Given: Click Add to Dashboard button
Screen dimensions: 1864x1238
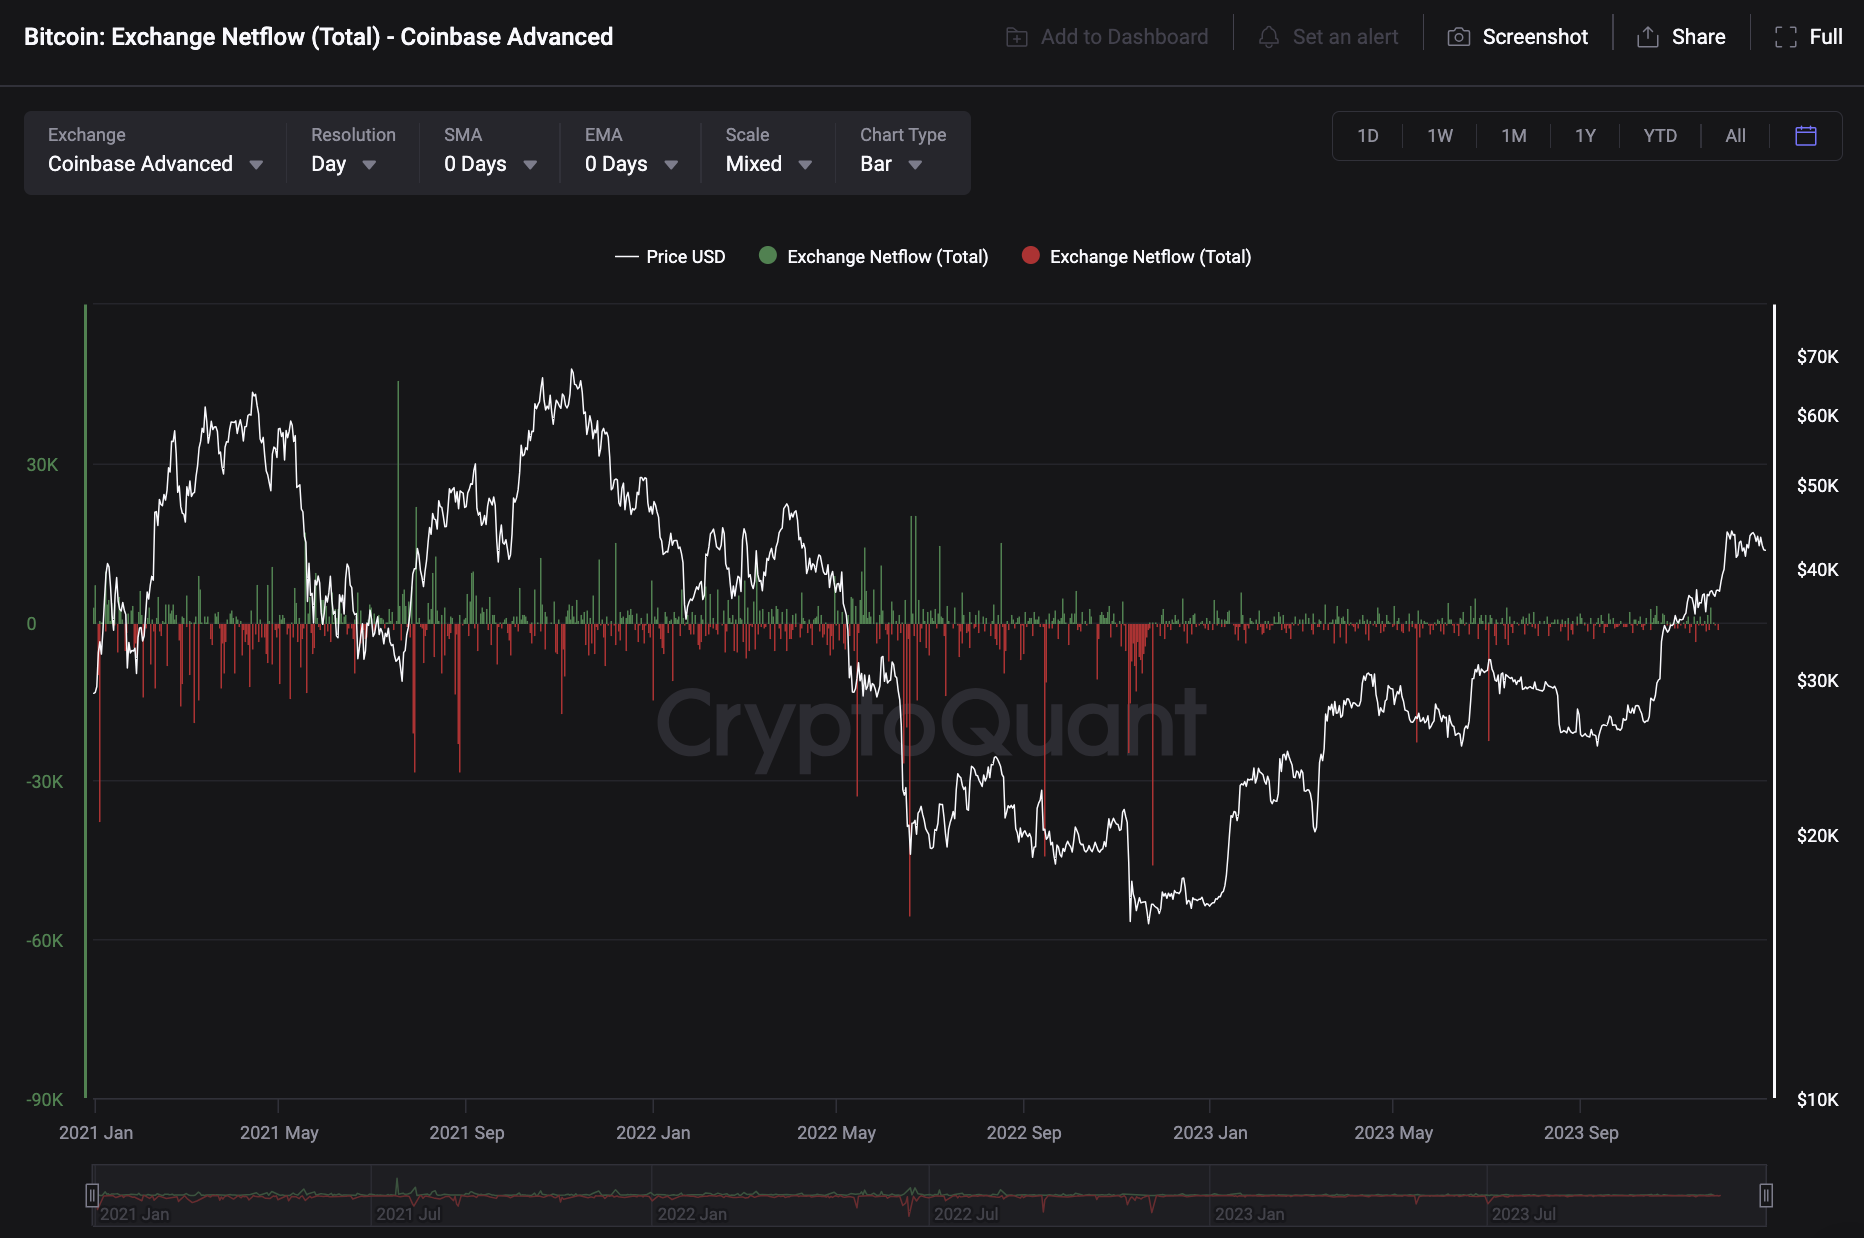Looking at the screenshot, I should (x=1107, y=37).
